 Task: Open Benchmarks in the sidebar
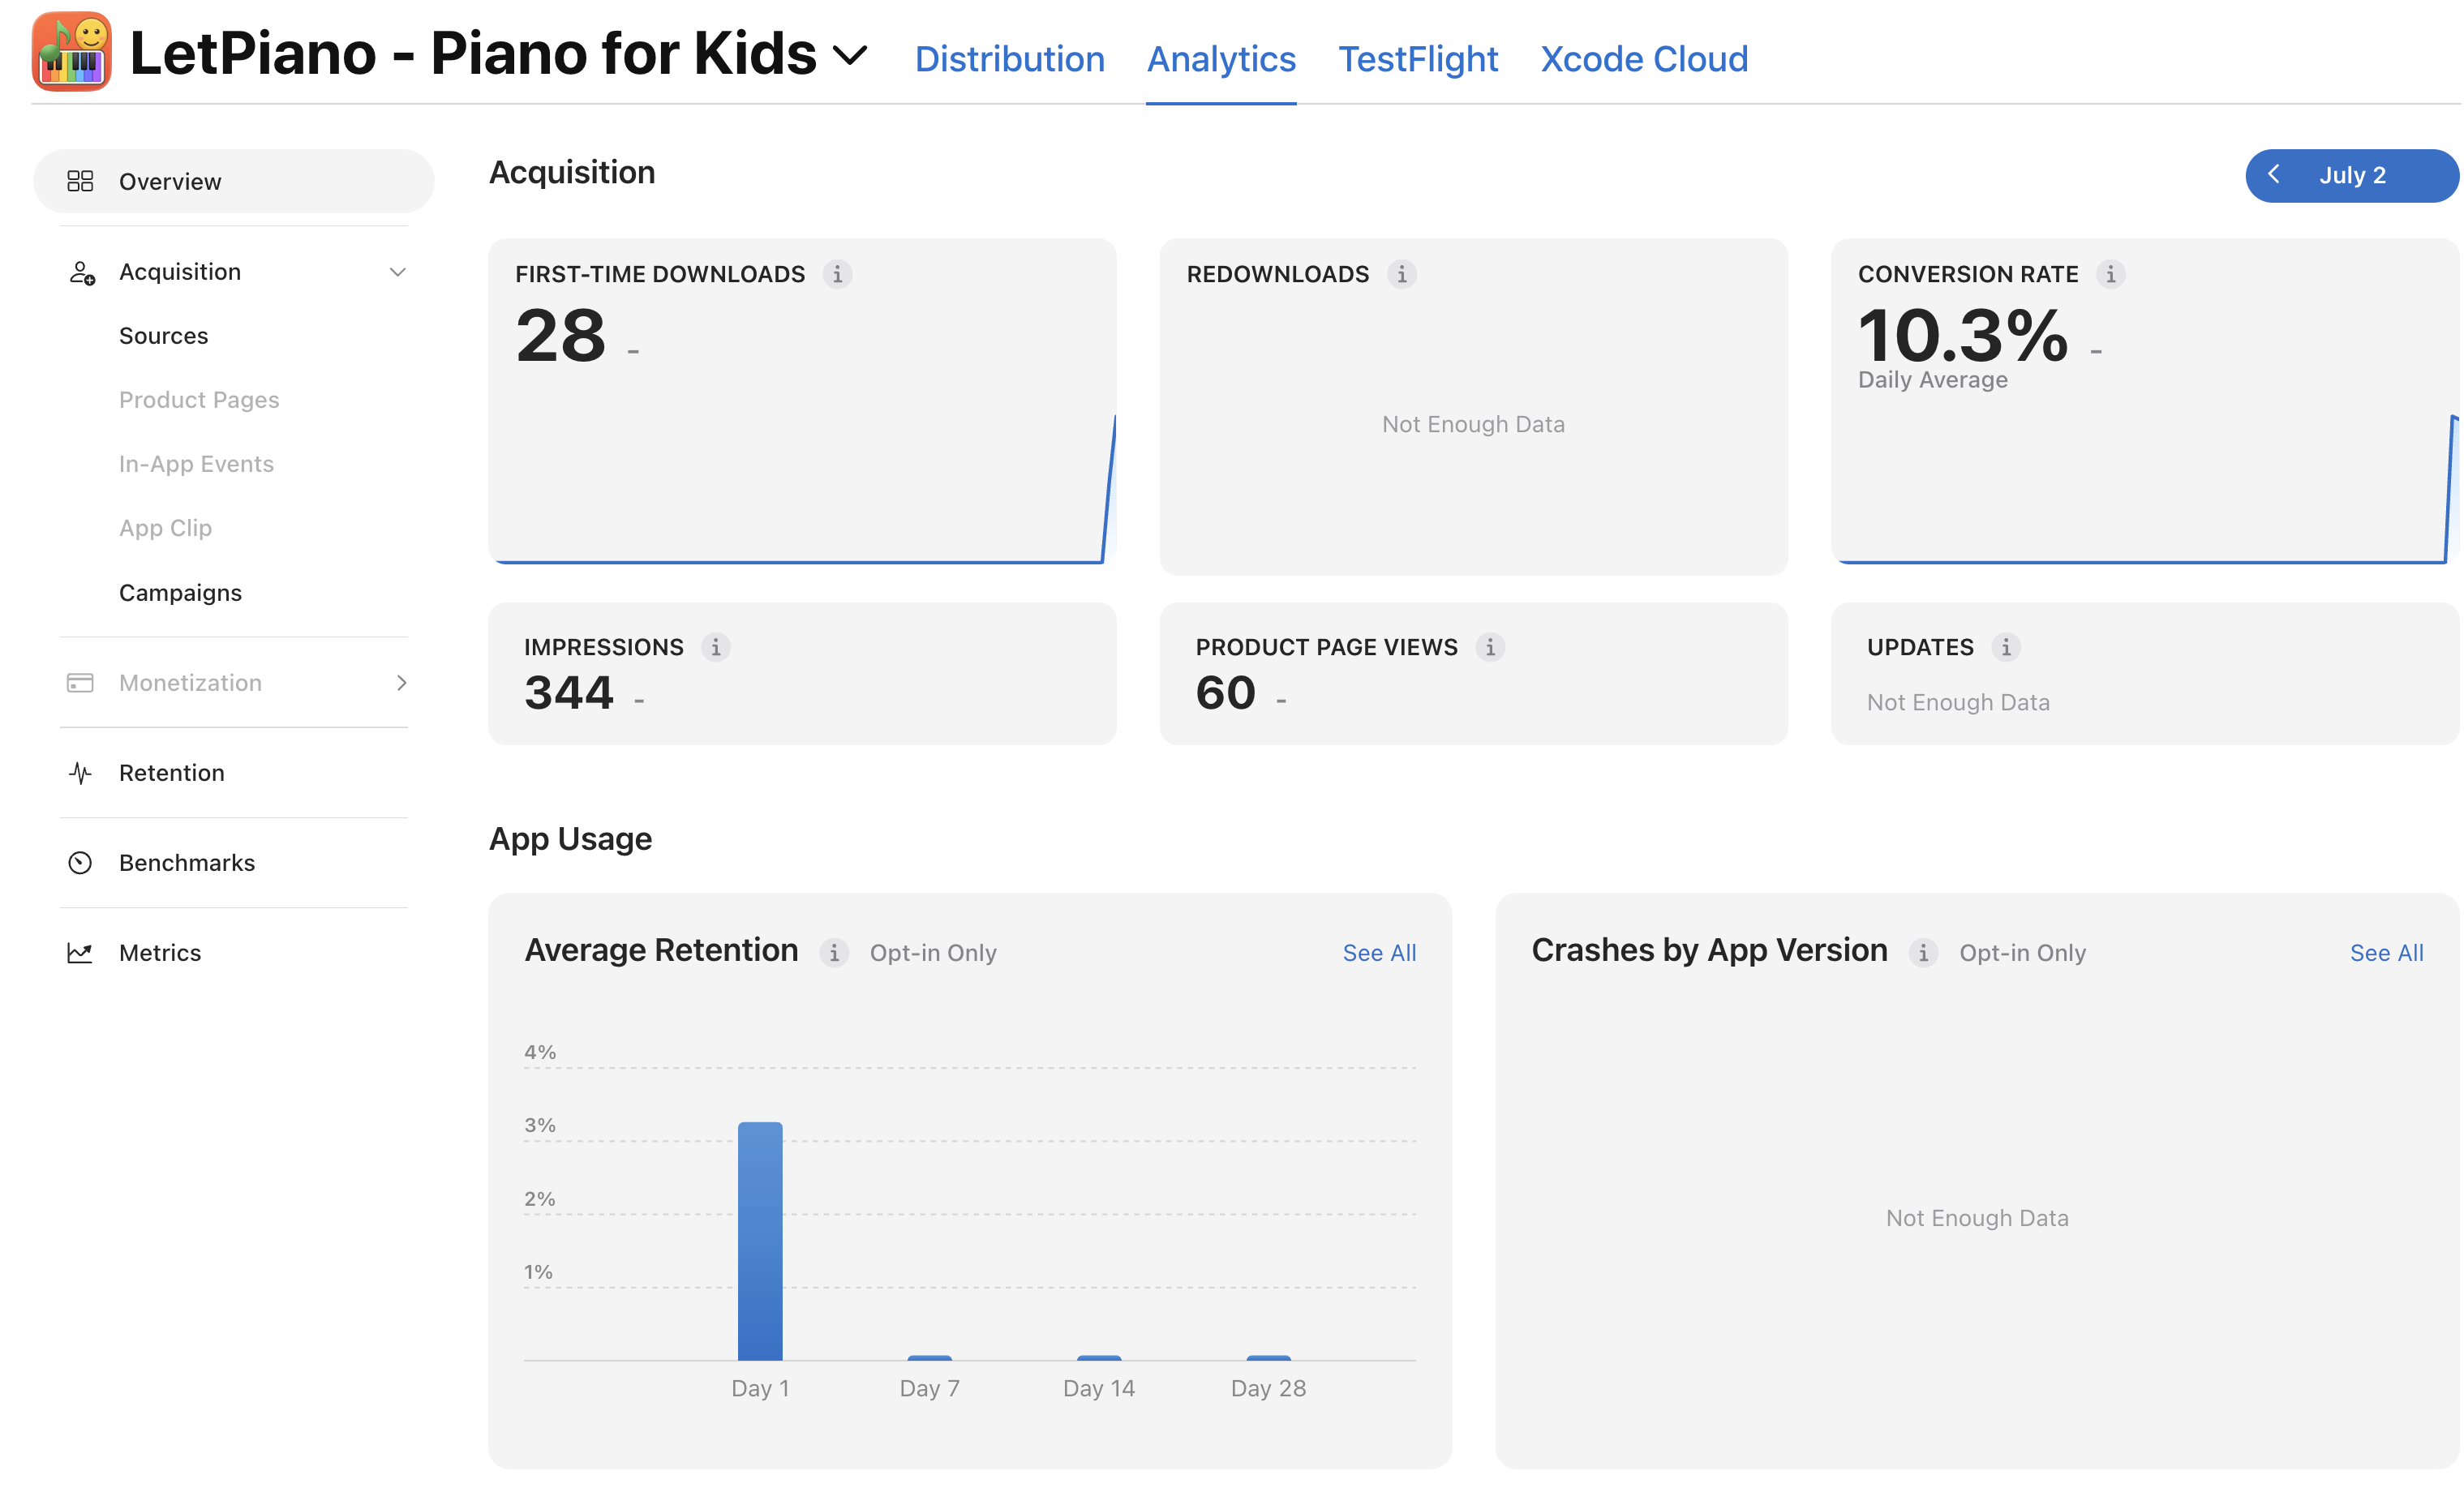point(187,863)
